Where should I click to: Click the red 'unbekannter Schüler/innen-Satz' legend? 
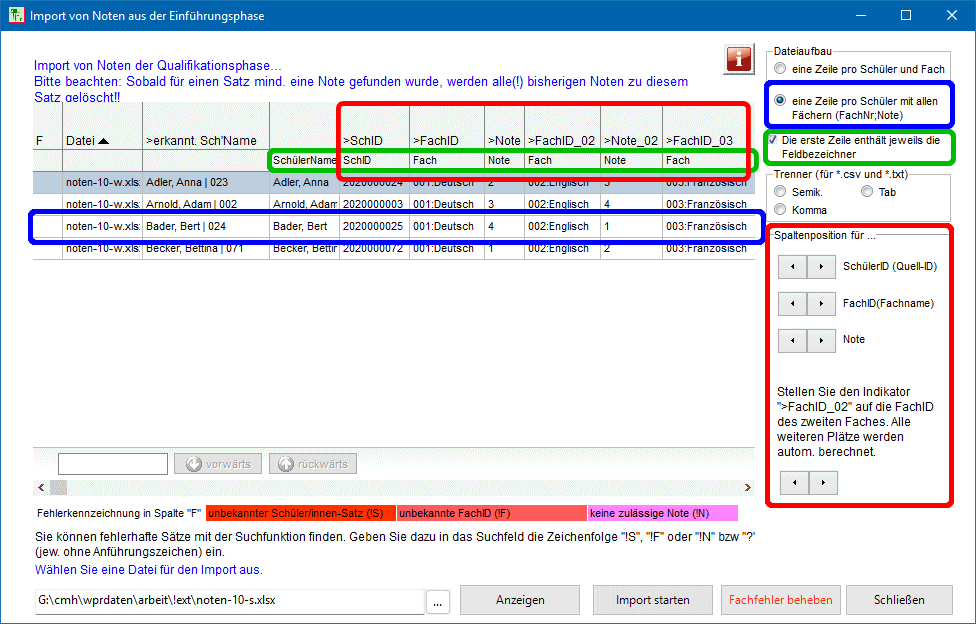click(x=300, y=514)
